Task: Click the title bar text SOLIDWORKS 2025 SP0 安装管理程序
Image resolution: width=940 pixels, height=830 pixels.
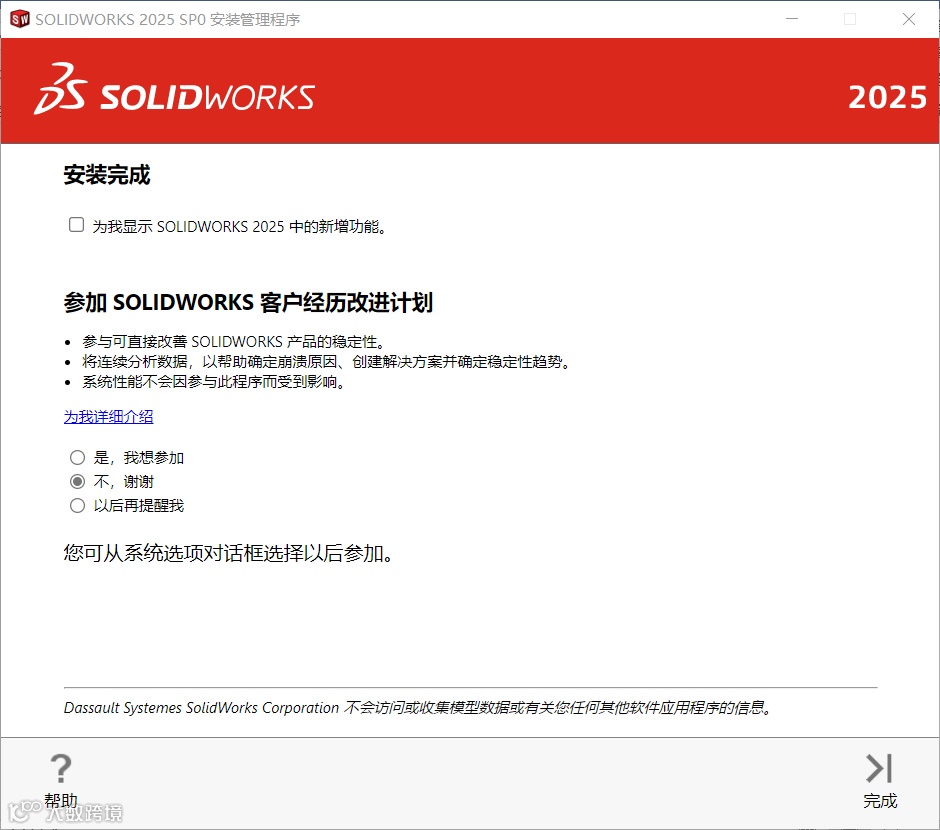Action: click(x=168, y=20)
